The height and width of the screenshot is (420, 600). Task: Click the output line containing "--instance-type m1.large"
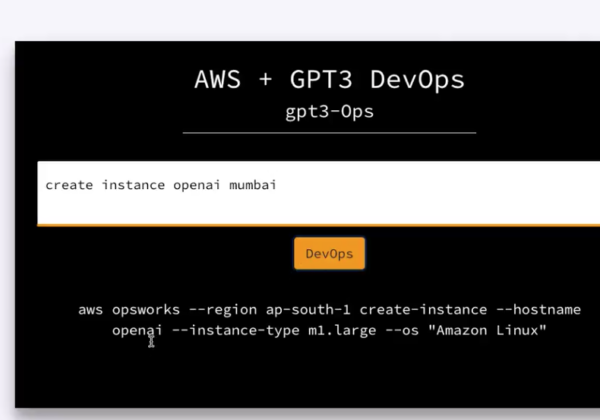329,330
